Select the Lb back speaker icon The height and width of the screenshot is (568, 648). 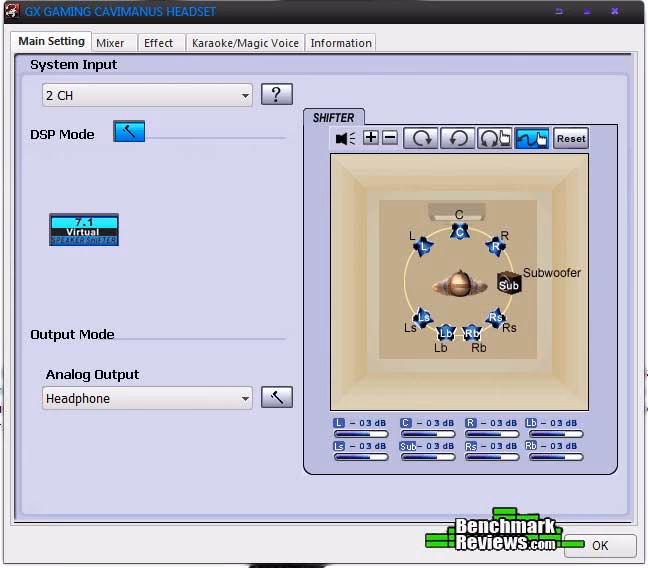[x=446, y=333]
